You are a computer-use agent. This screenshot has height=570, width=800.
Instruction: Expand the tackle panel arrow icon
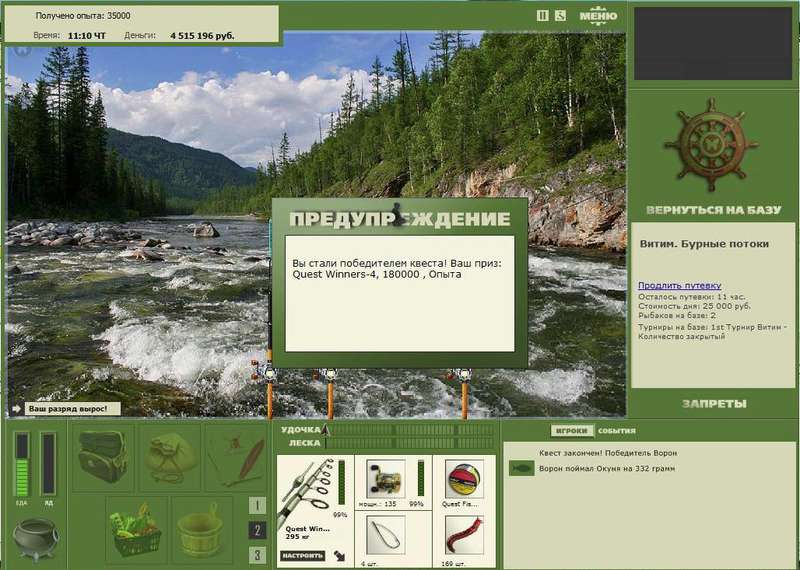339,555
